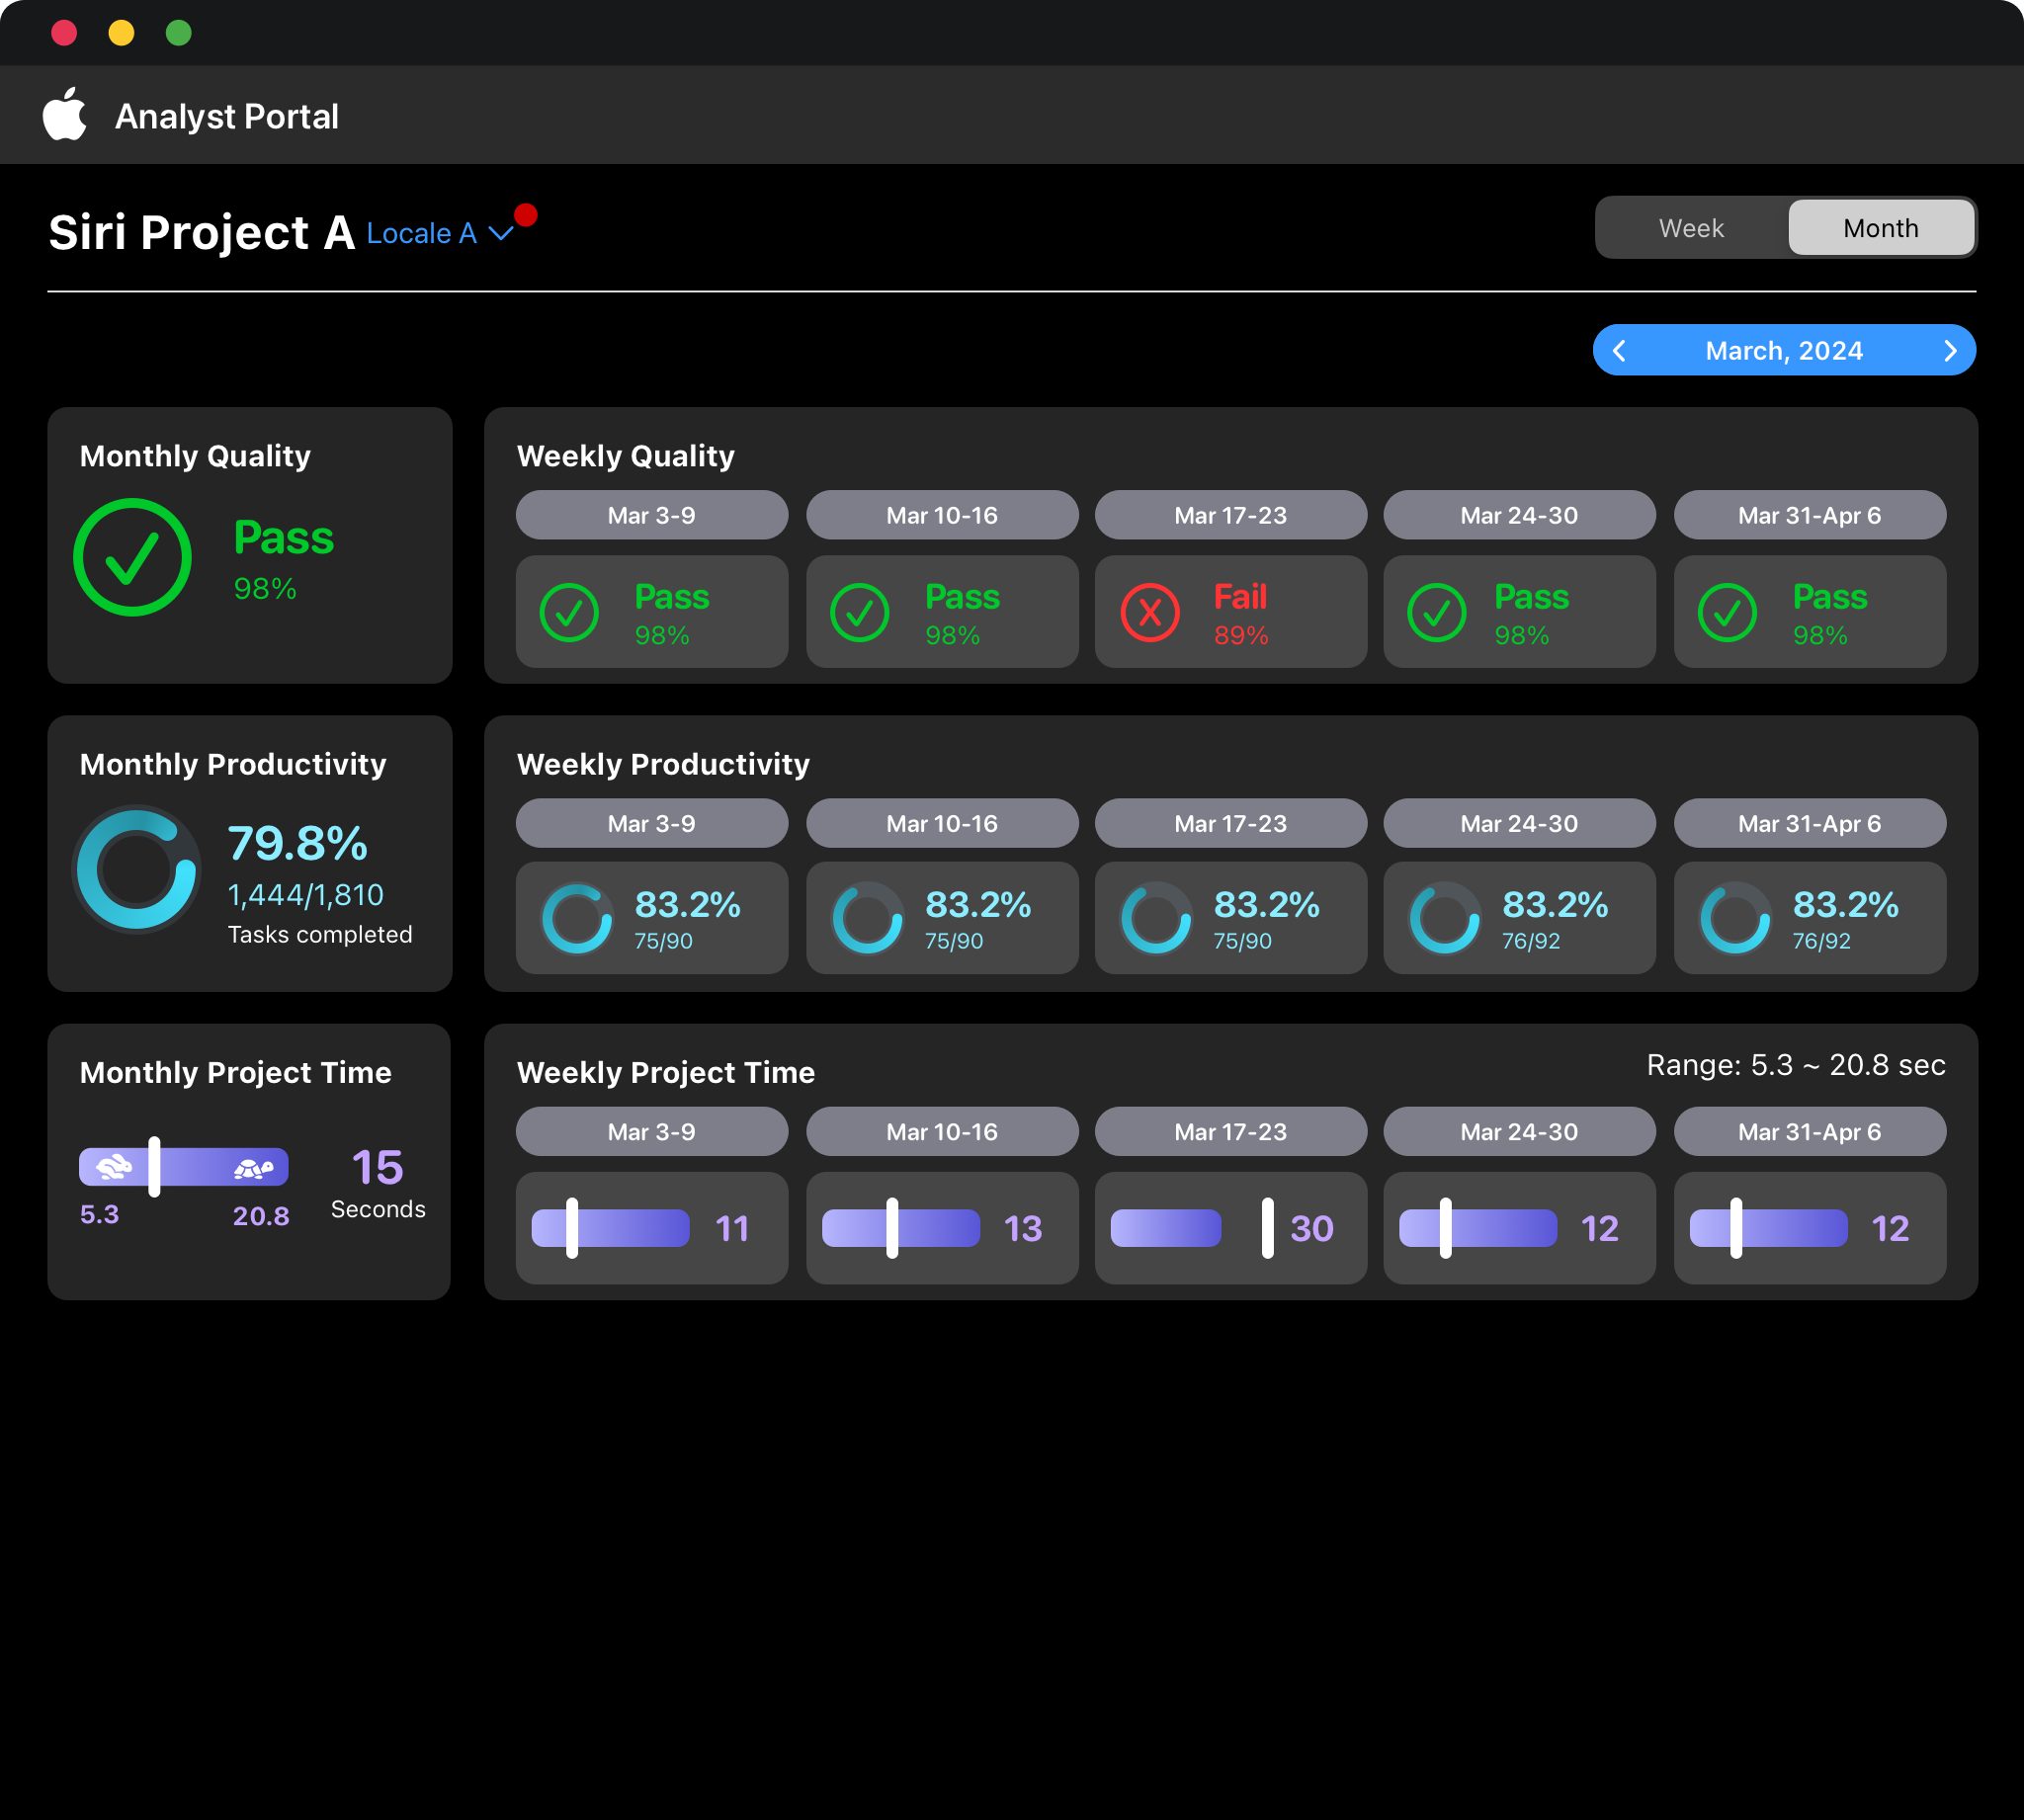Screen dimensions: 2024x1820
Task: Click the red notification dot by Locale A
Action: click(526, 215)
